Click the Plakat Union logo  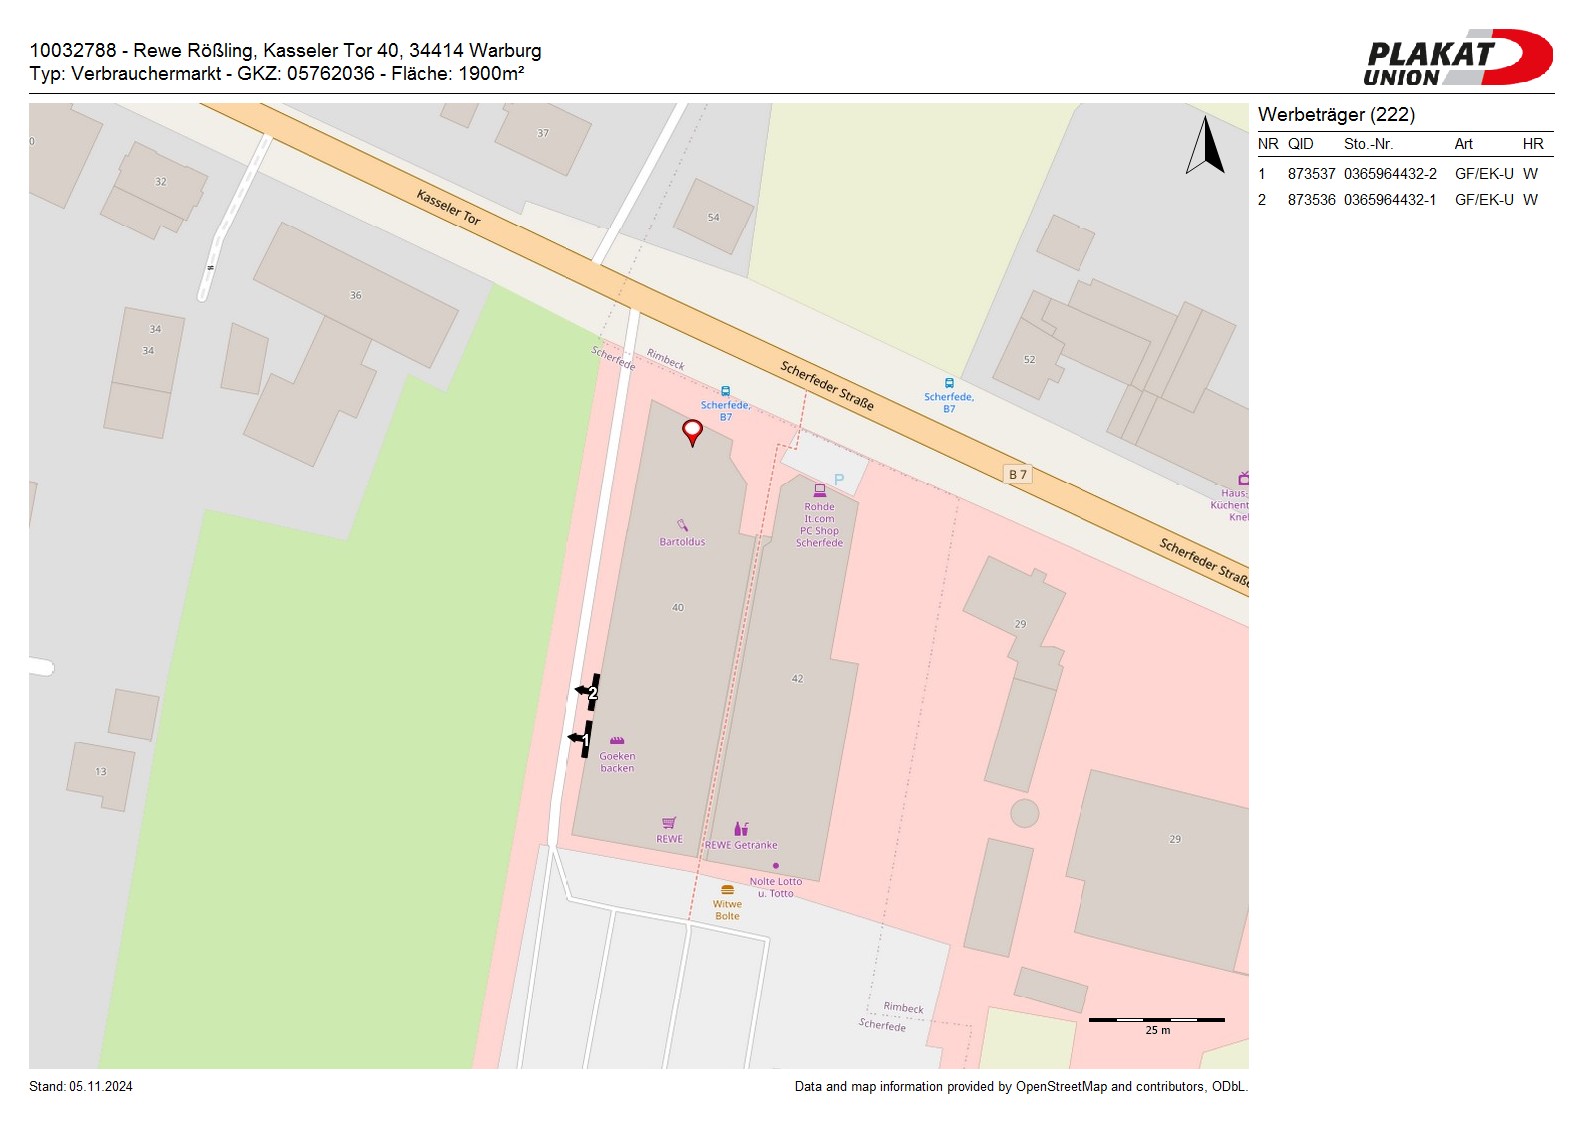1456,58
